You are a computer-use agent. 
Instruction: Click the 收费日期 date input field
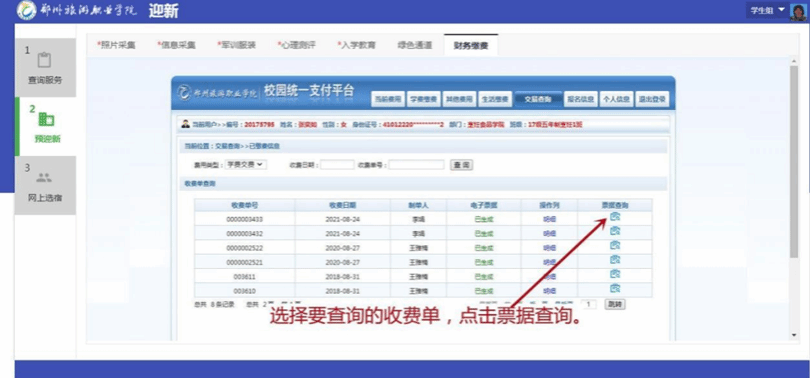coord(337,165)
